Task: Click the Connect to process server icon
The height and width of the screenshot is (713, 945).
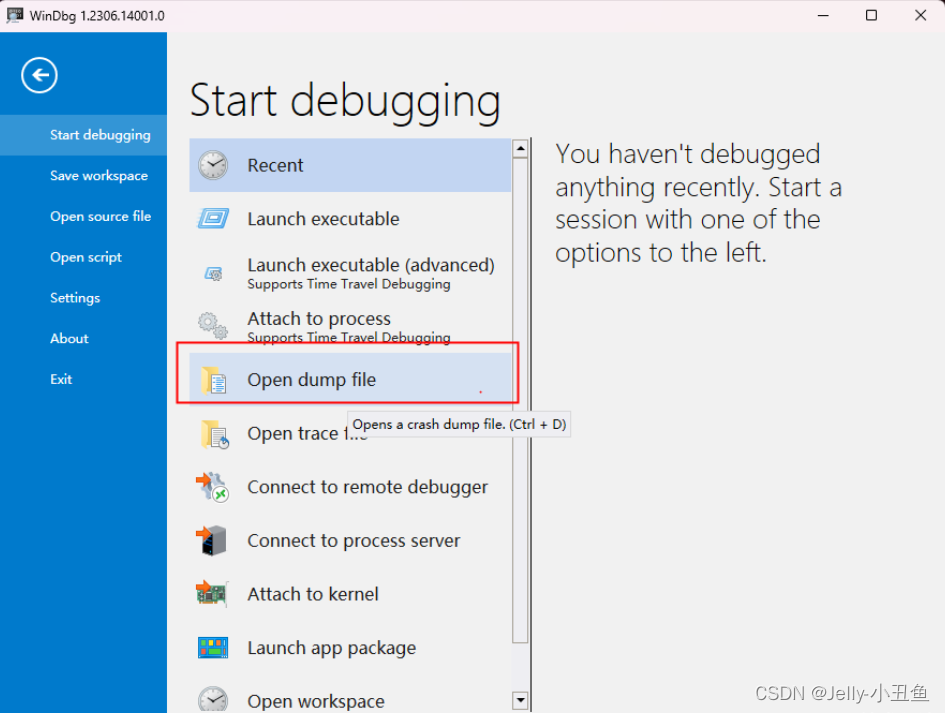Action: (x=211, y=541)
